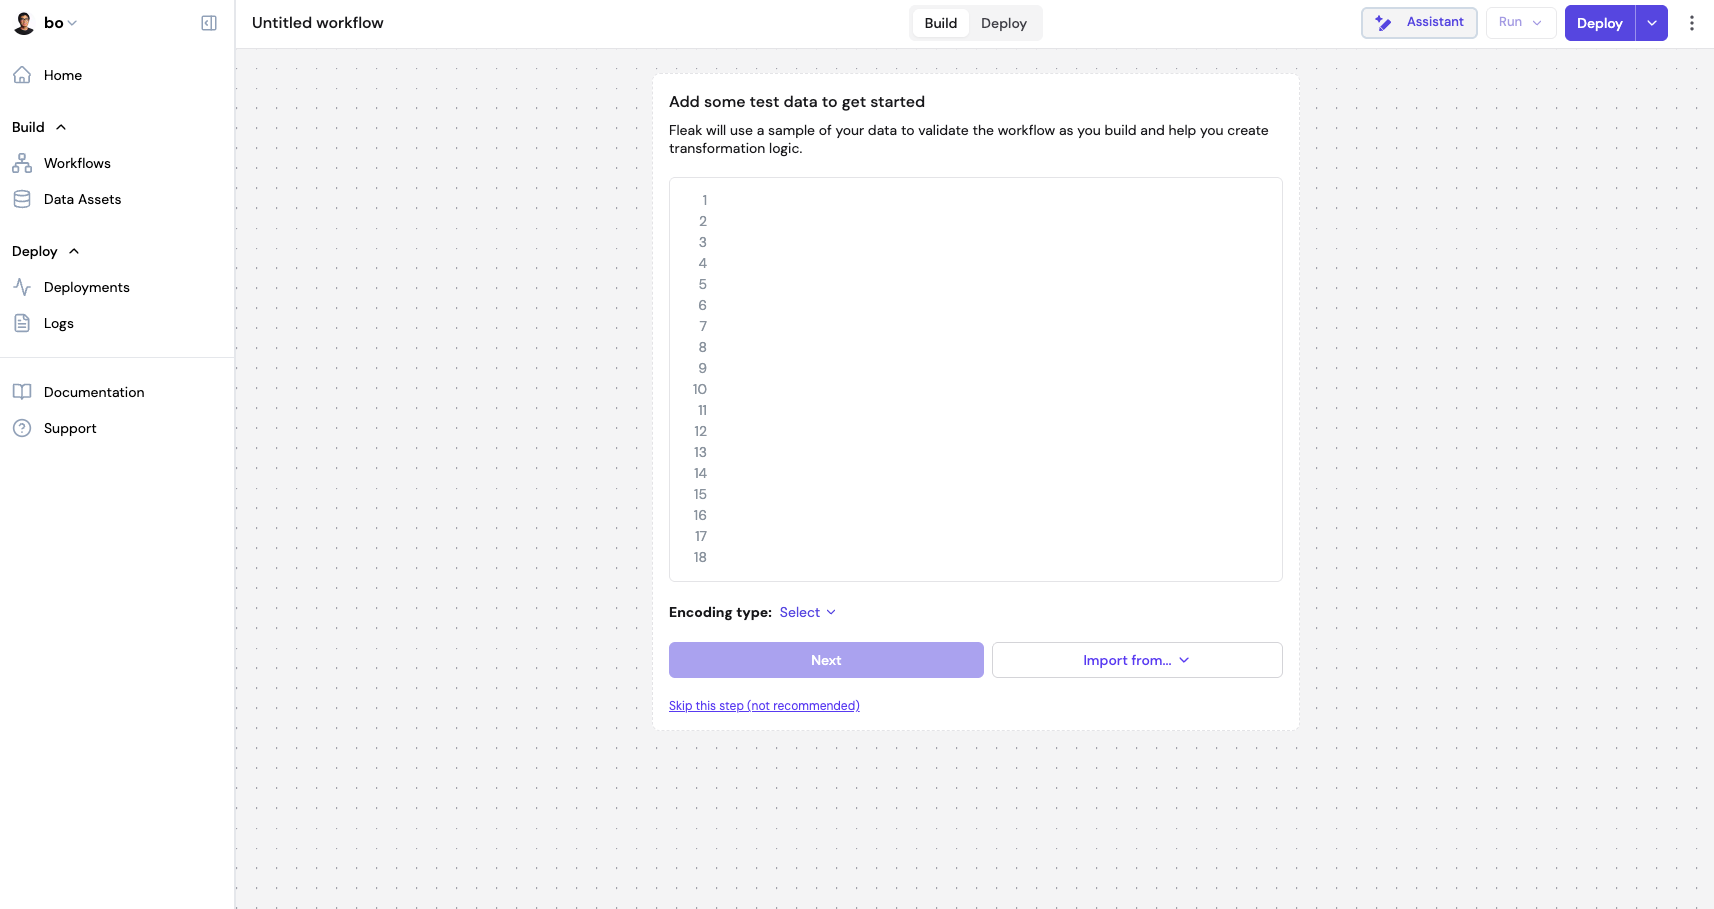Open the Deploy button dropdown arrow
Image resolution: width=1714 pixels, height=909 pixels.
(1652, 22)
